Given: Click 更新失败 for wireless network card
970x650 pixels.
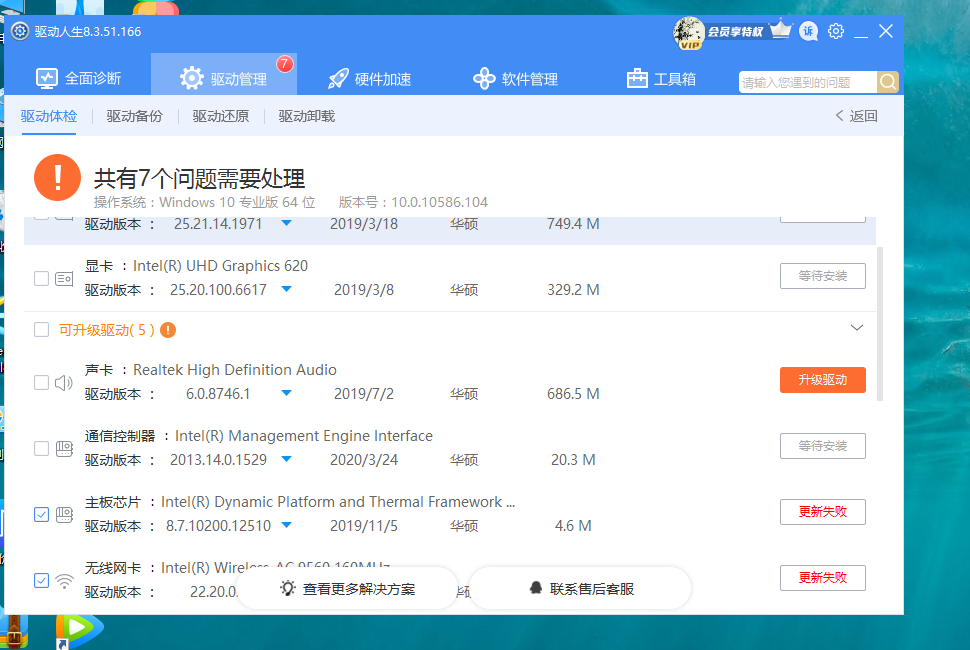Looking at the screenshot, I should point(823,578).
